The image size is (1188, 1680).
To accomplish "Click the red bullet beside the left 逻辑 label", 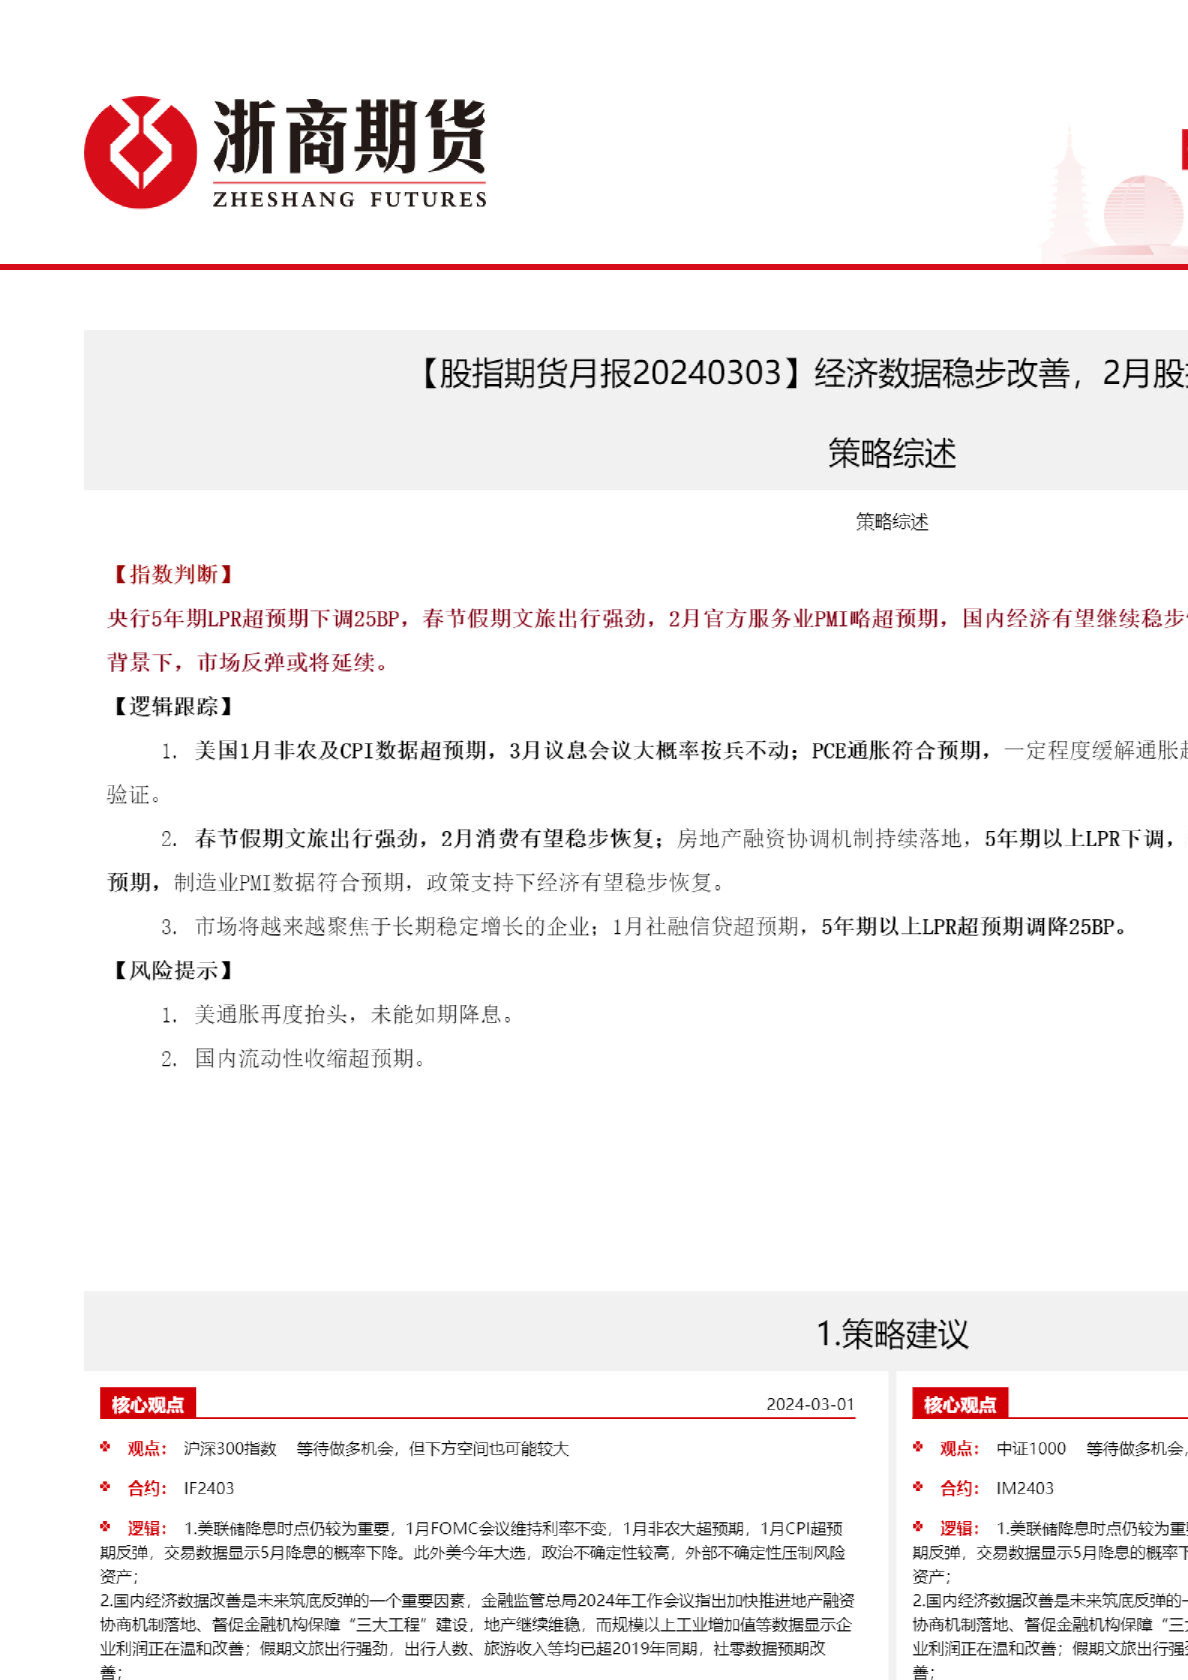I will 106,1527.
